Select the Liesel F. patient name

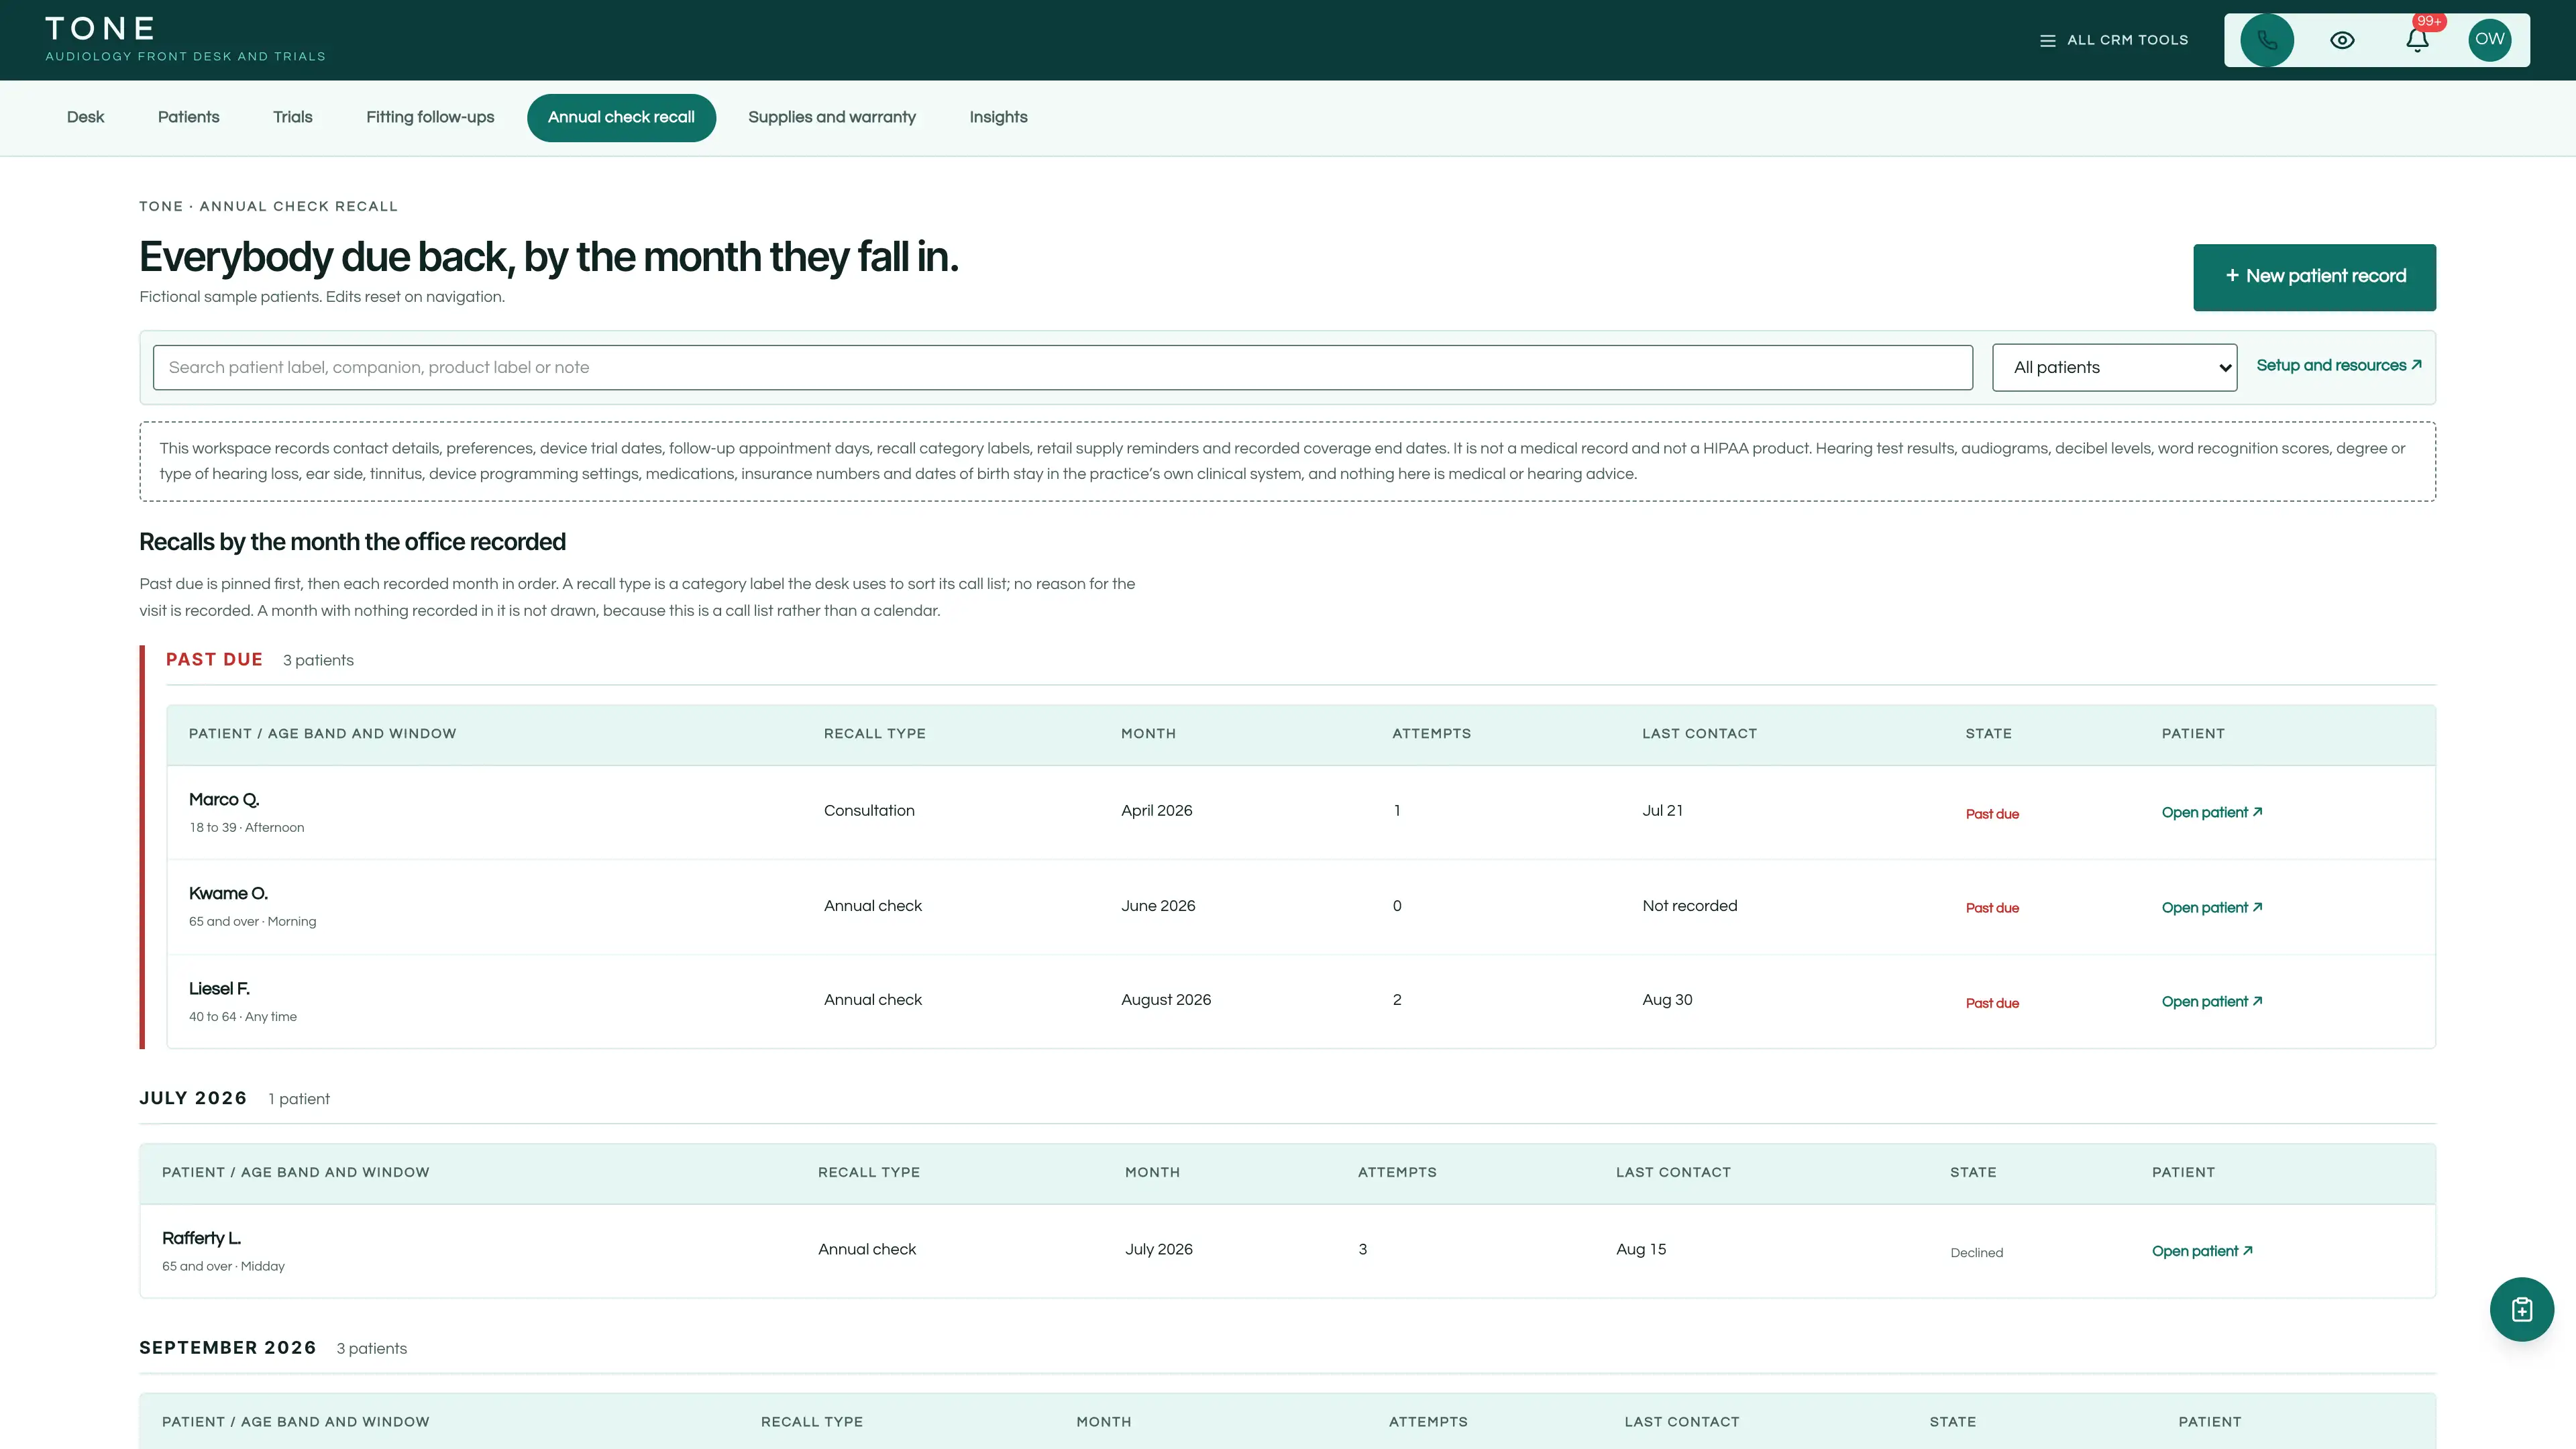point(219,988)
